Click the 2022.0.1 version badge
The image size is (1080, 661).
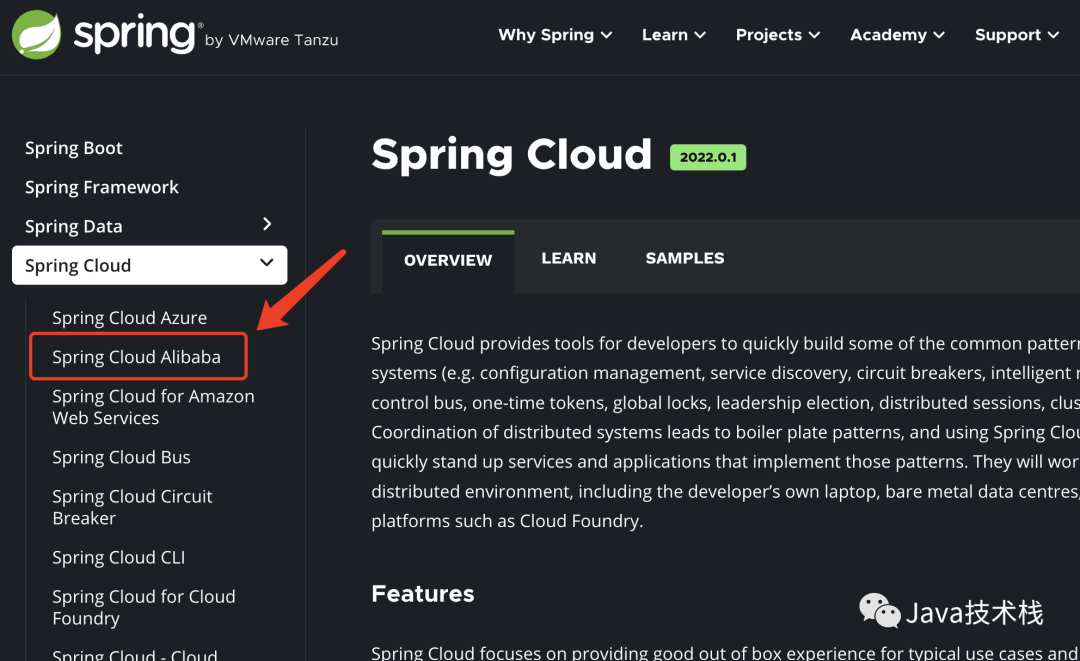[x=708, y=157]
